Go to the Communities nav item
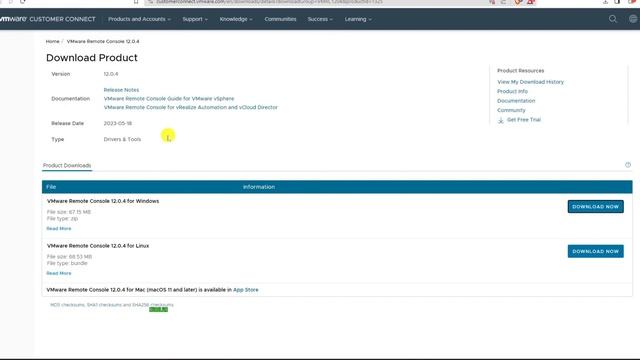 point(280,19)
